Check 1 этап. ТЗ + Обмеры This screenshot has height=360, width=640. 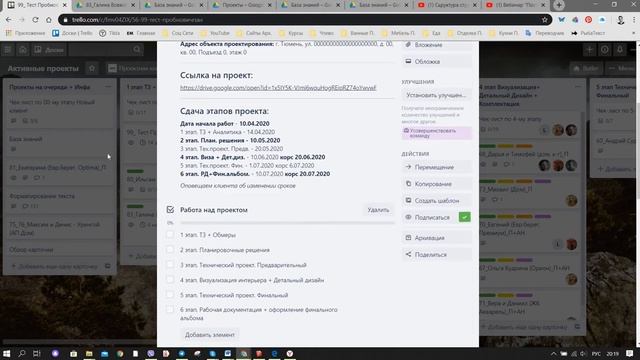click(x=170, y=235)
